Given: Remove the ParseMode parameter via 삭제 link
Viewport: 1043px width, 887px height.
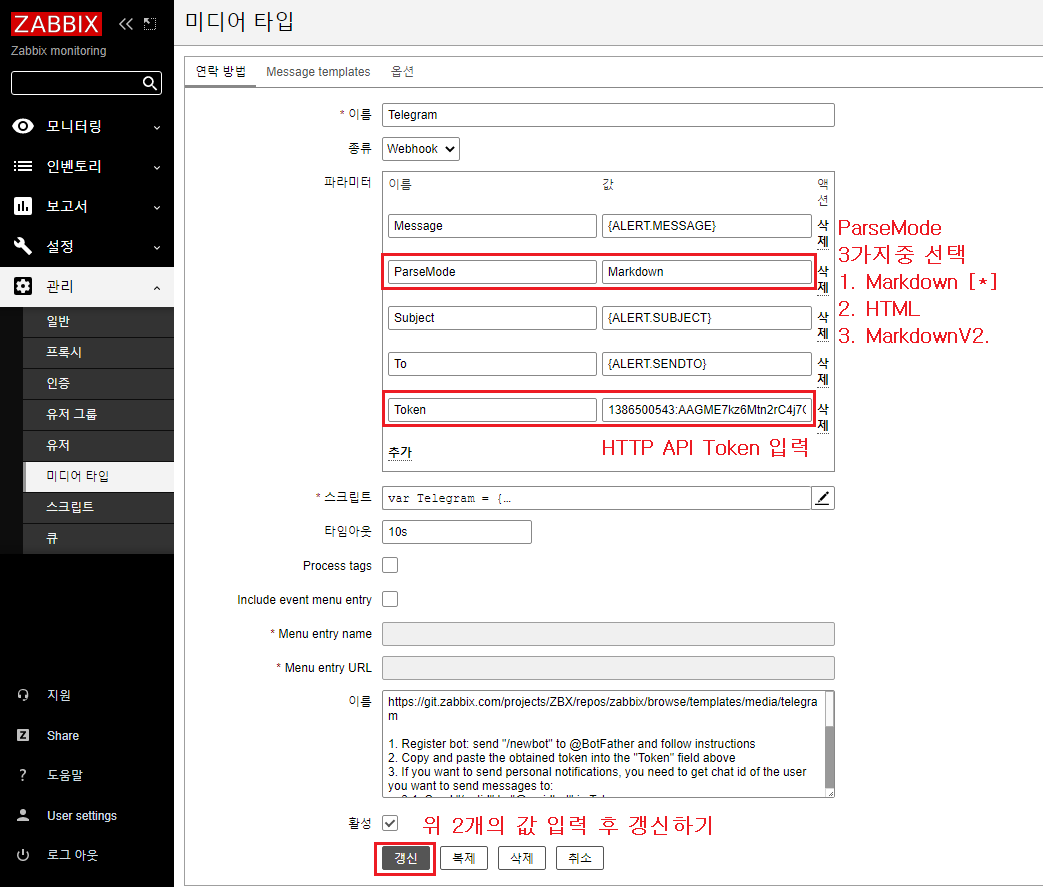Looking at the screenshot, I should tap(823, 279).
